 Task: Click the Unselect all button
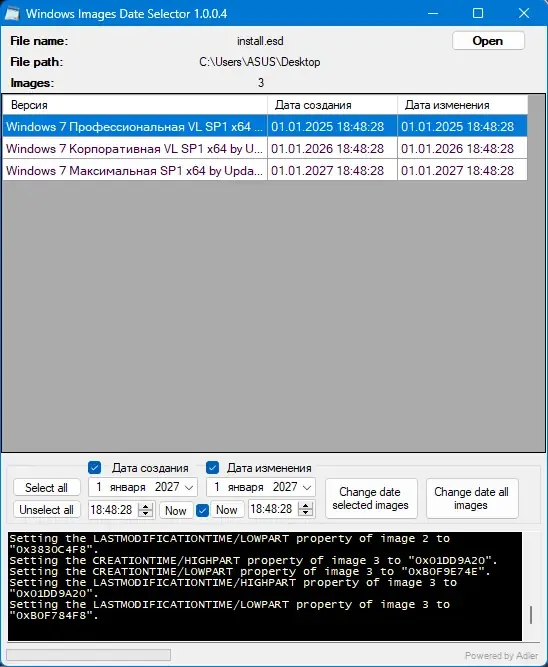[x=46, y=509]
